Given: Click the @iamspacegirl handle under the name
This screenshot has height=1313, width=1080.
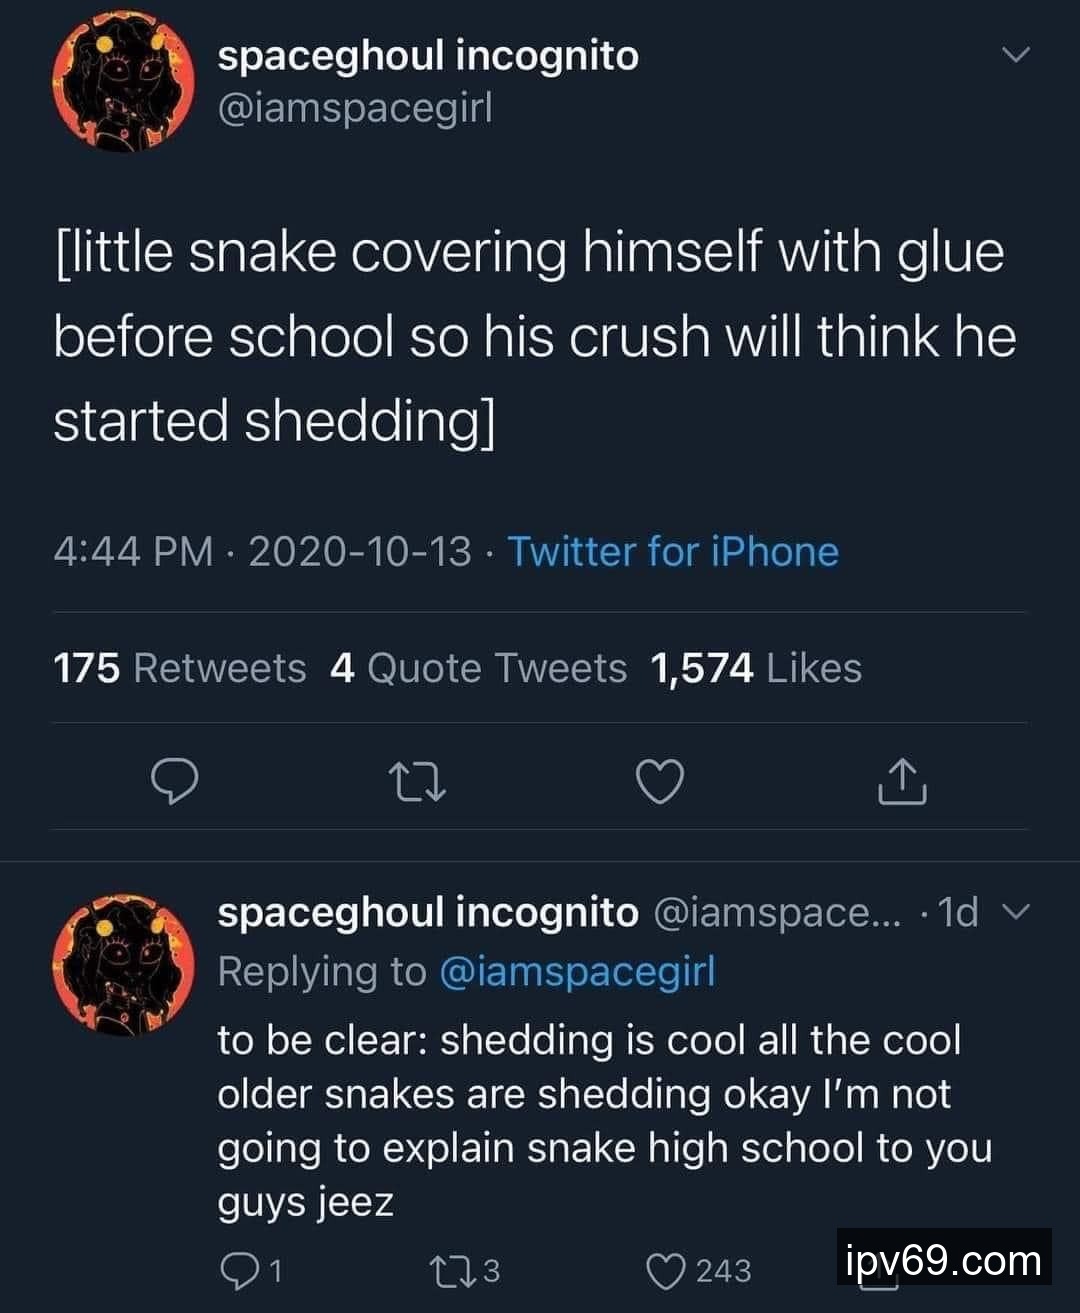Looking at the screenshot, I should coord(355,108).
